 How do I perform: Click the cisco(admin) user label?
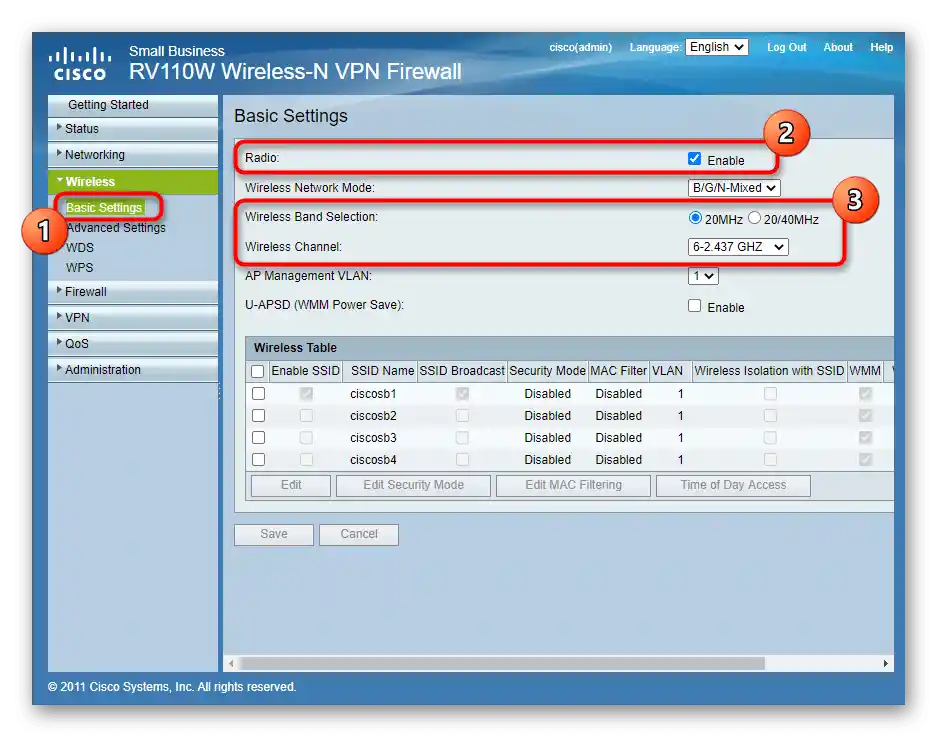(581, 47)
